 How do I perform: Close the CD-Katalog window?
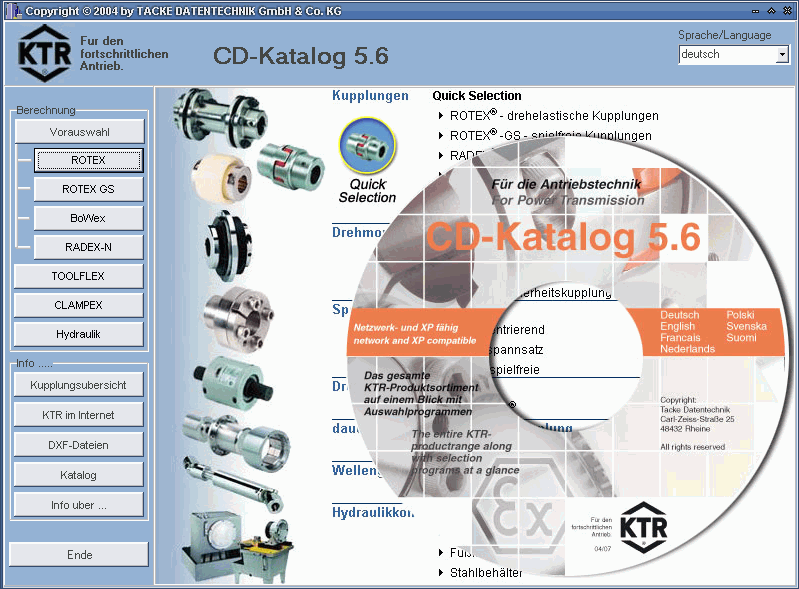coord(787,11)
